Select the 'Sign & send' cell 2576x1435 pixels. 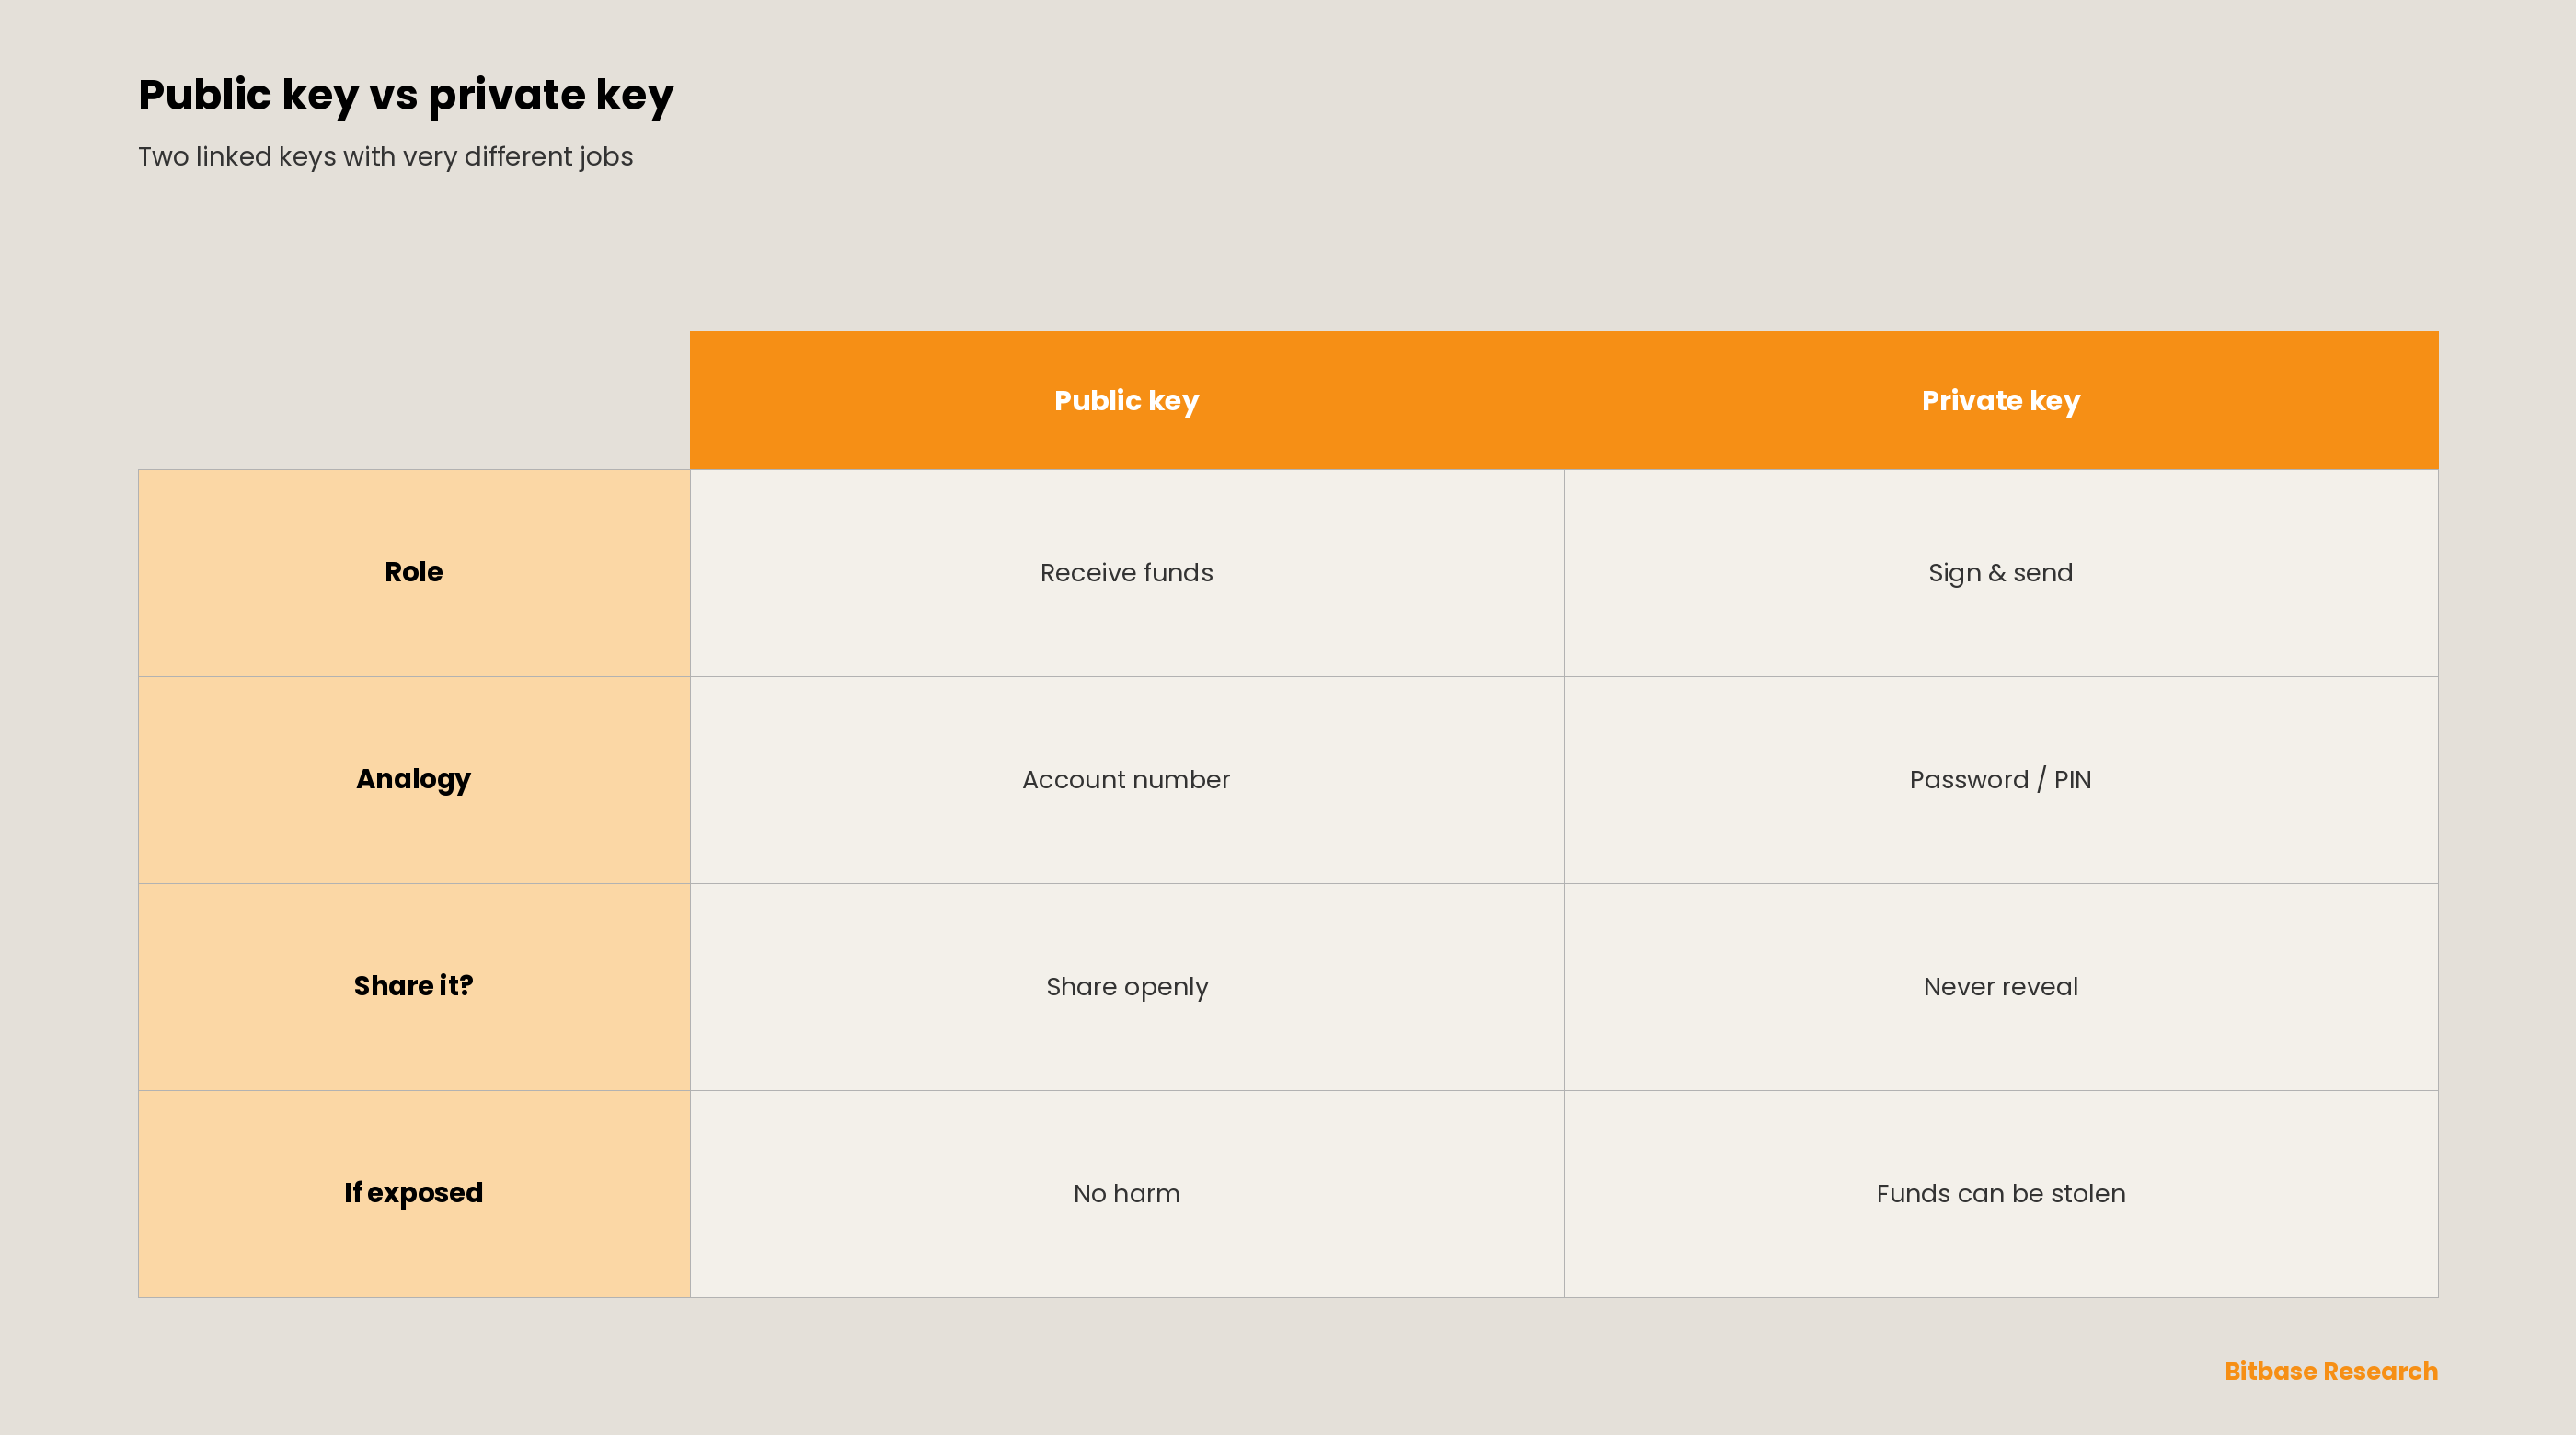point(2001,573)
